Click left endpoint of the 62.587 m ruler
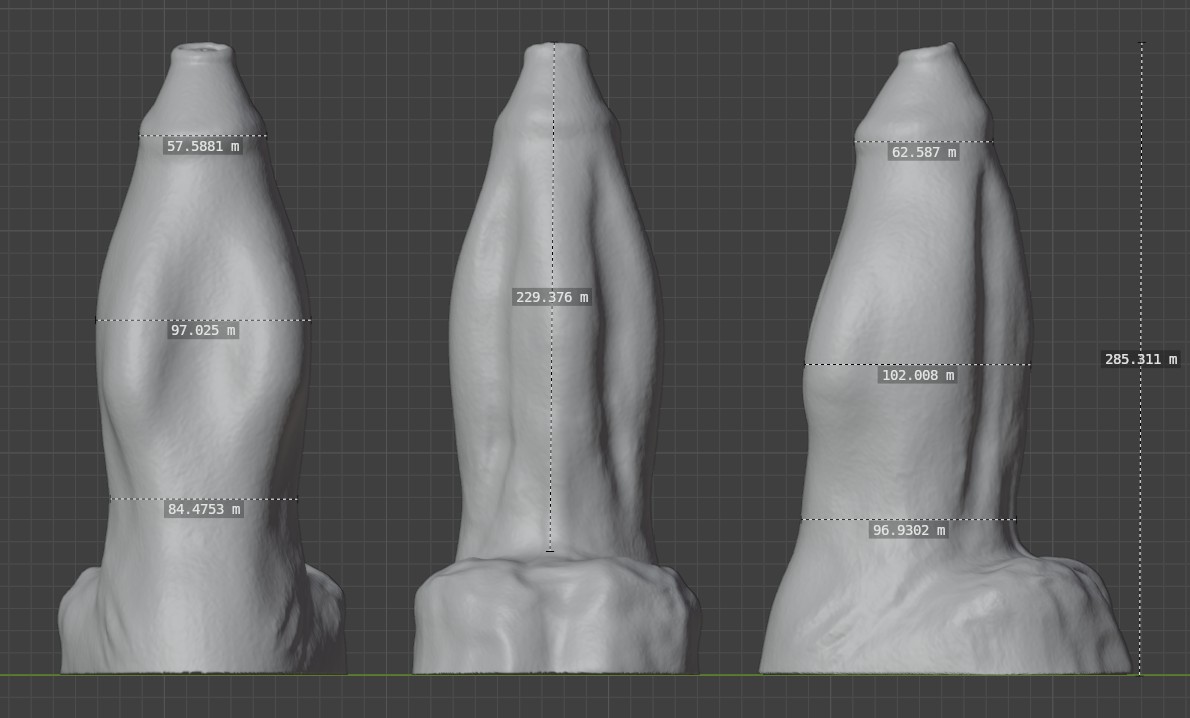Viewport: 1190px width, 718px height. coord(855,141)
